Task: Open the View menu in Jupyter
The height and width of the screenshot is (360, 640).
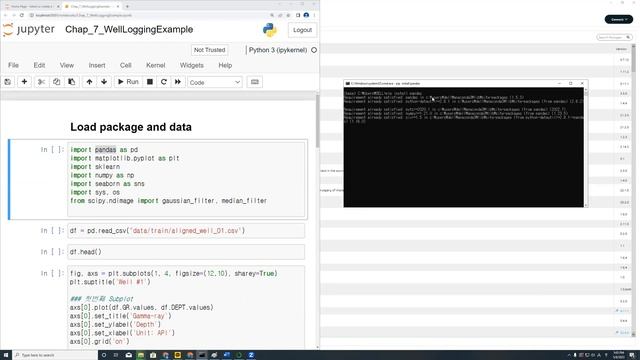Action: tap(67, 65)
